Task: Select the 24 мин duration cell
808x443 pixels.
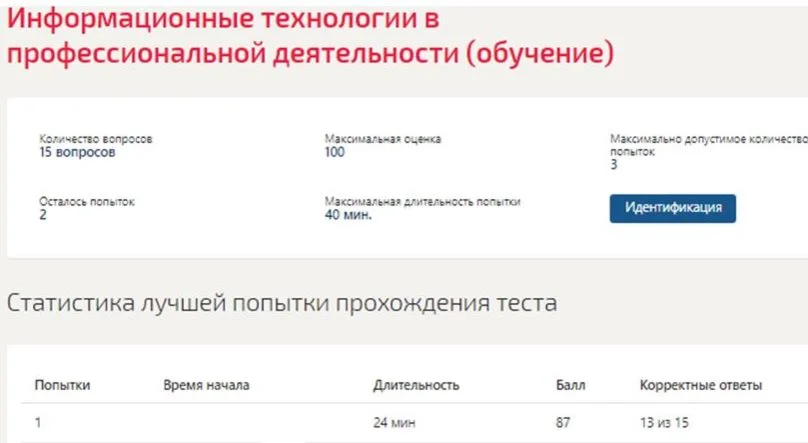Action: pyautogui.click(x=394, y=423)
